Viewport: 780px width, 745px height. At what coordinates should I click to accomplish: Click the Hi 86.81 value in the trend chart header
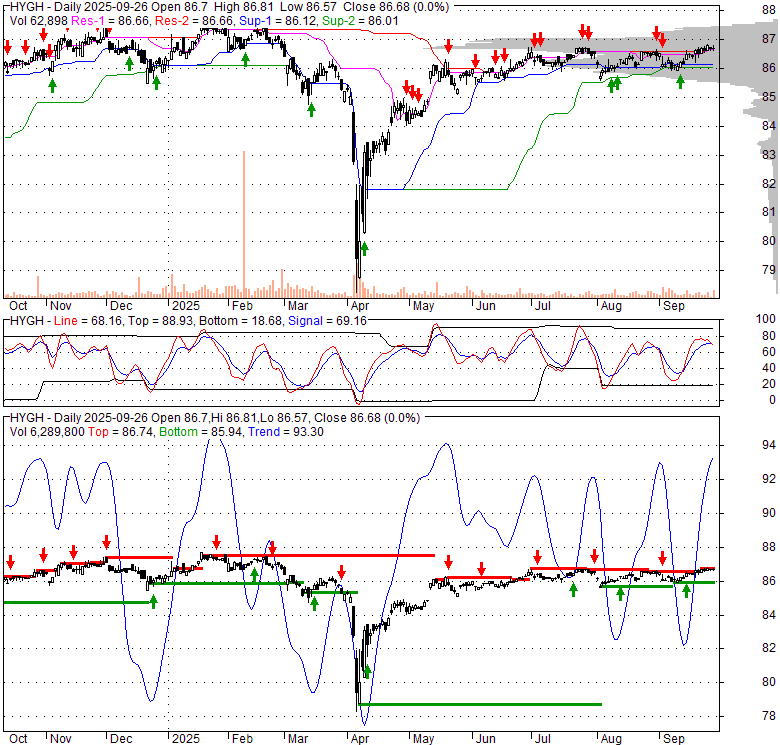234,418
